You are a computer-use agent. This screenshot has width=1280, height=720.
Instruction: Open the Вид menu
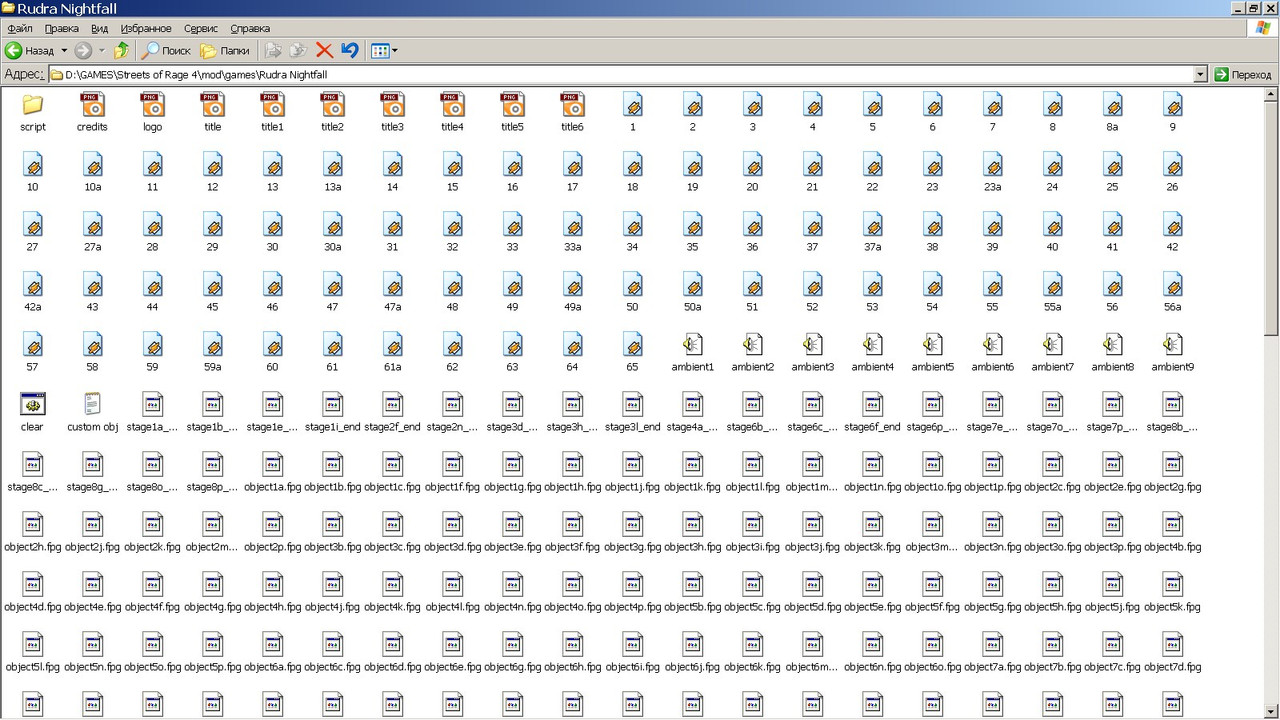tap(99, 28)
